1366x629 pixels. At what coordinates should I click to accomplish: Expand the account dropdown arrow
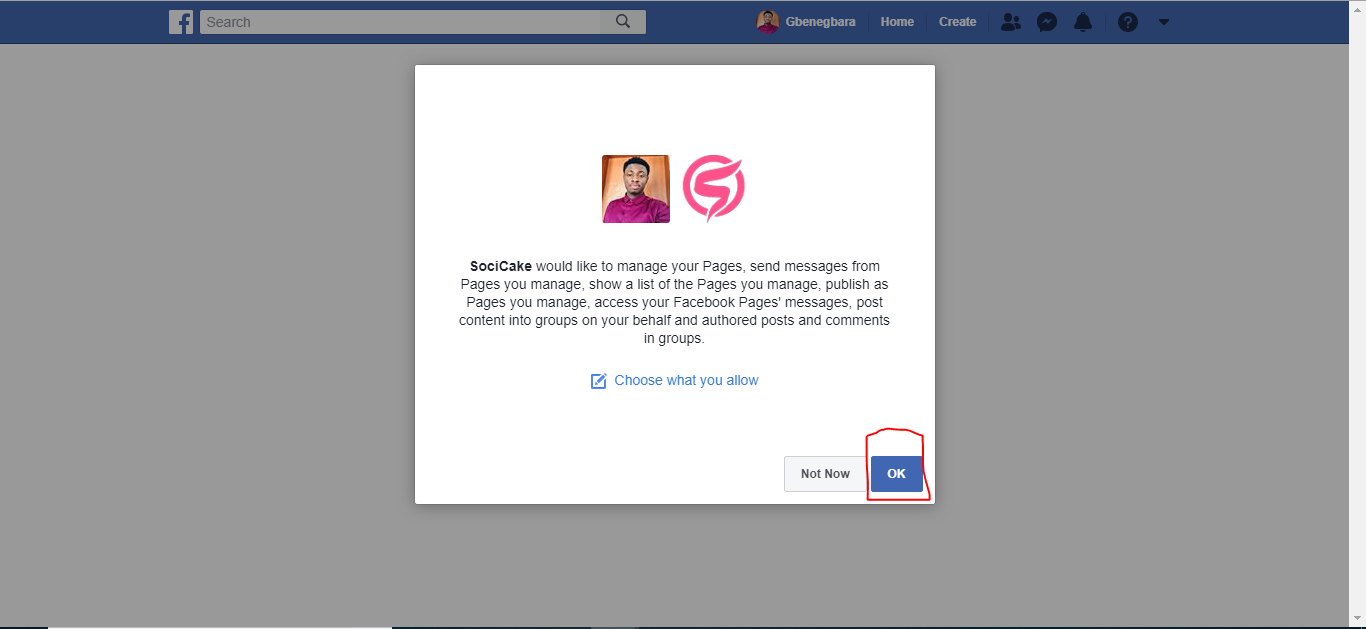[x=1163, y=22]
